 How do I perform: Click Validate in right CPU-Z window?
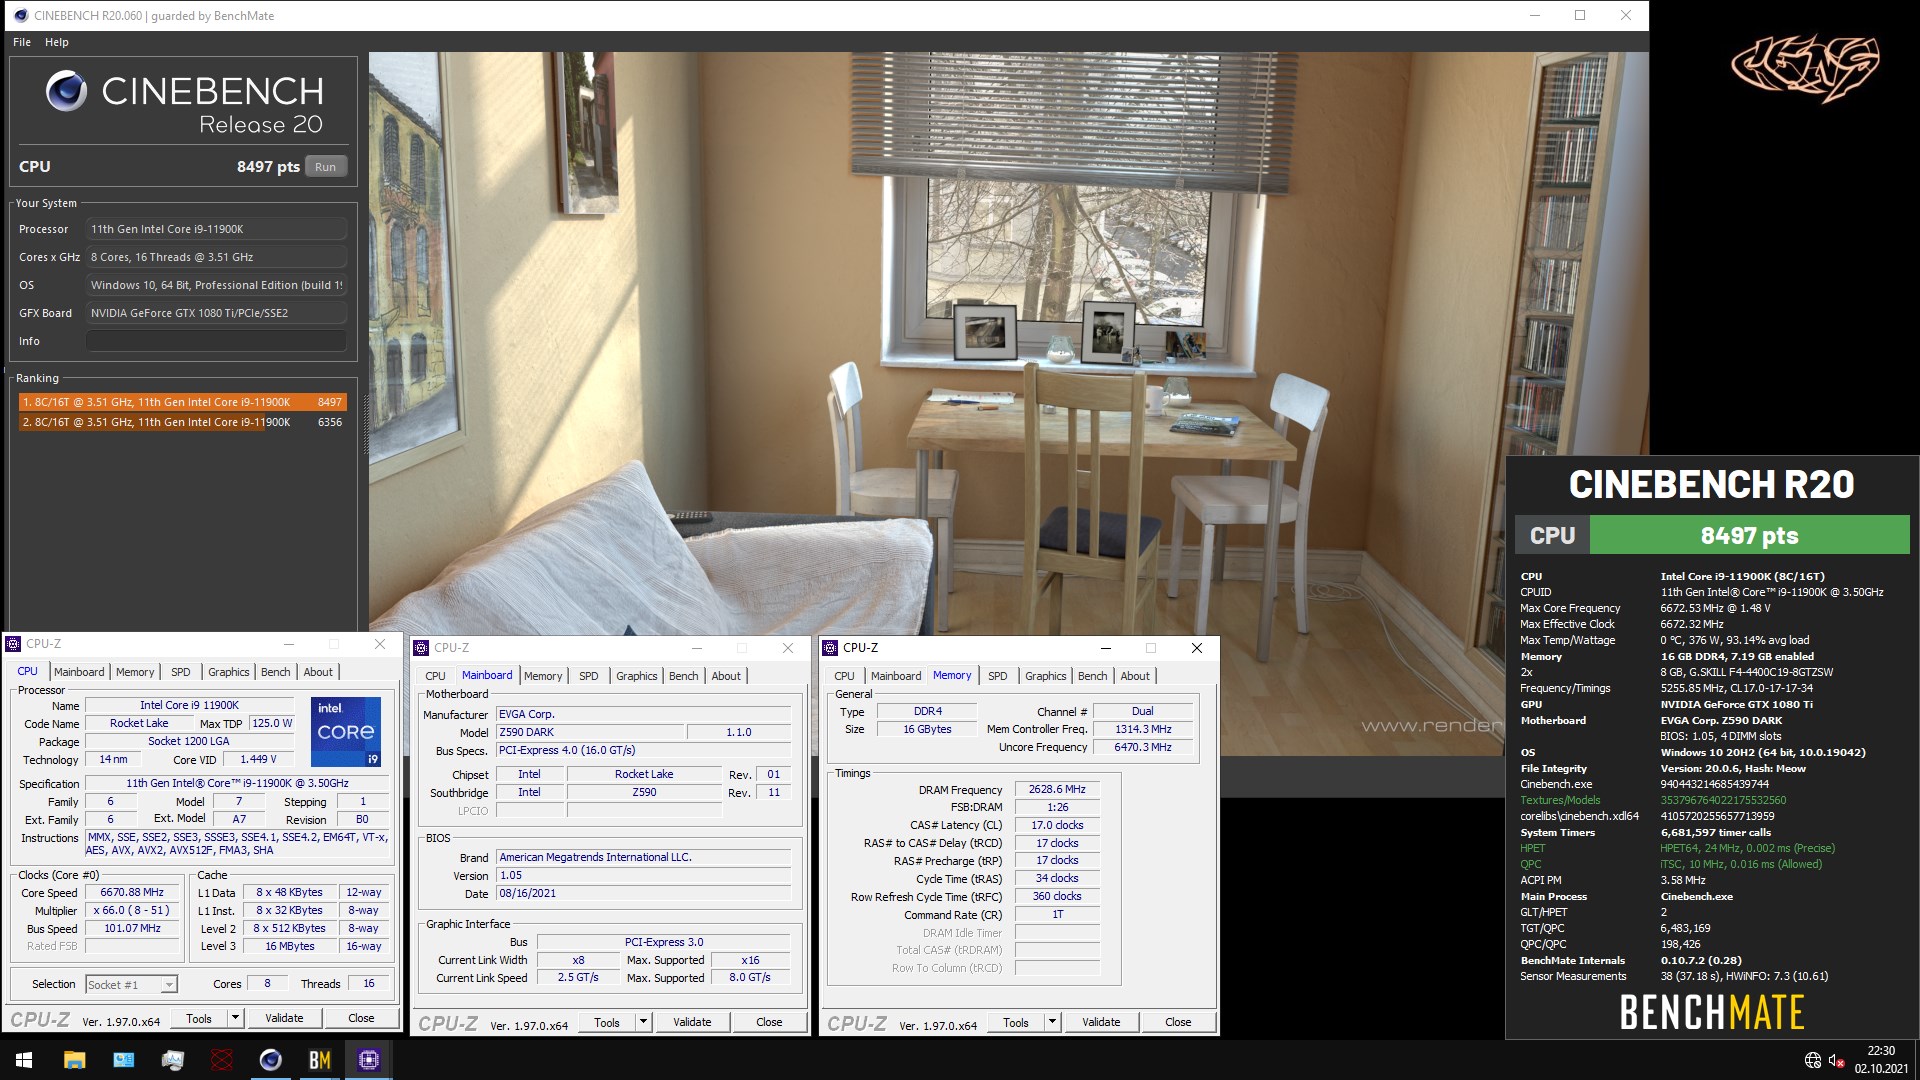1101,1022
